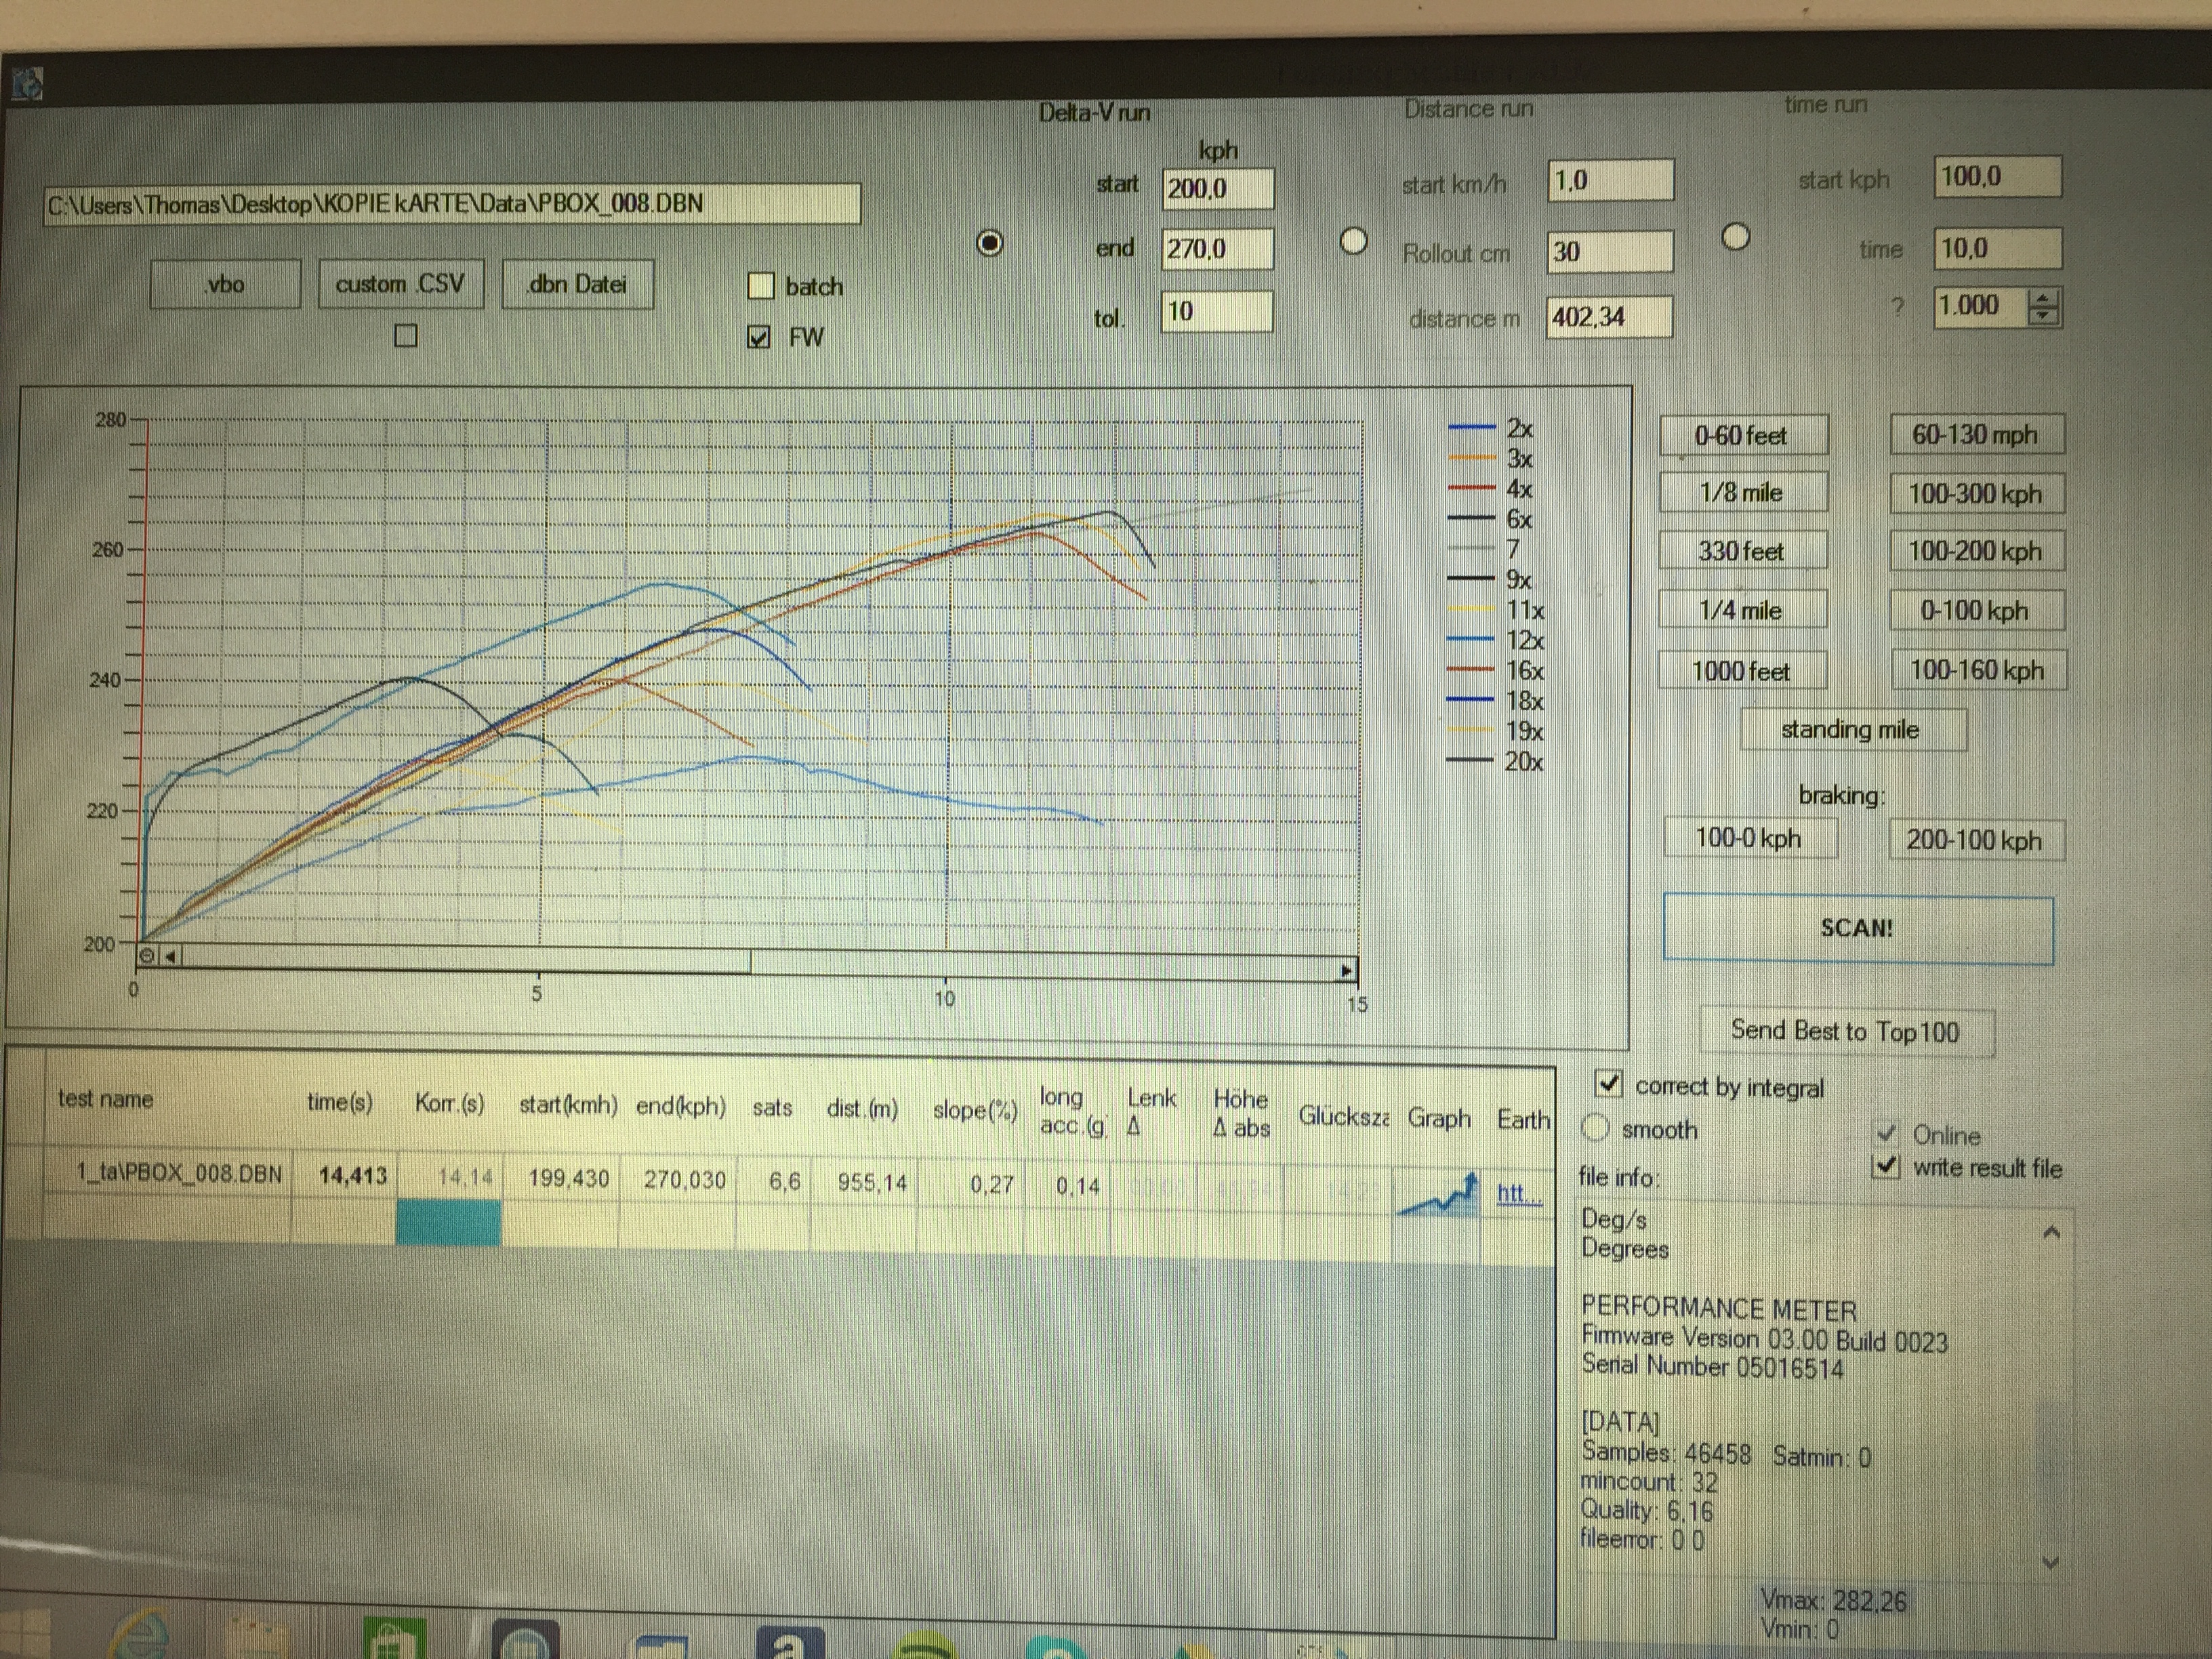Open the Earth link in results
Image resolution: width=2212 pixels, height=1659 pixels.
pyautogui.click(x=1519, y=1193)
